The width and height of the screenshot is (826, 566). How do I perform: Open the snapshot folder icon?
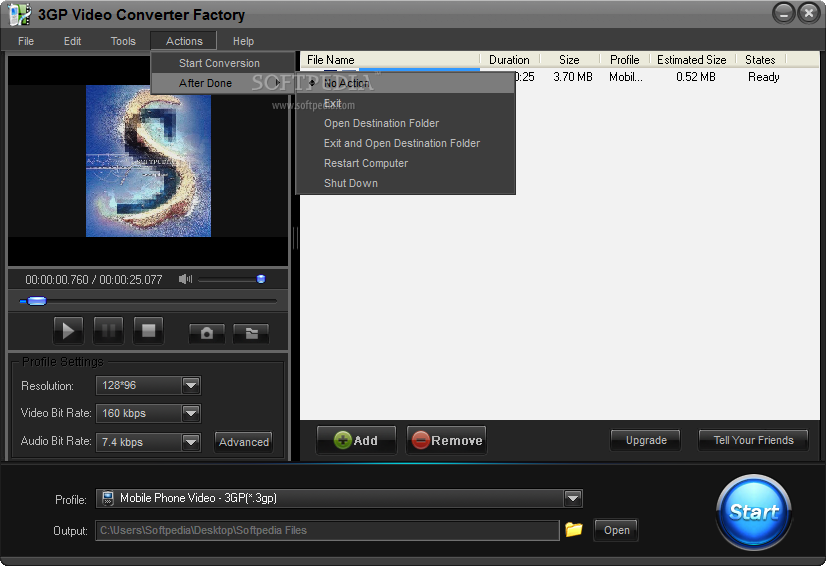point(251,333)
